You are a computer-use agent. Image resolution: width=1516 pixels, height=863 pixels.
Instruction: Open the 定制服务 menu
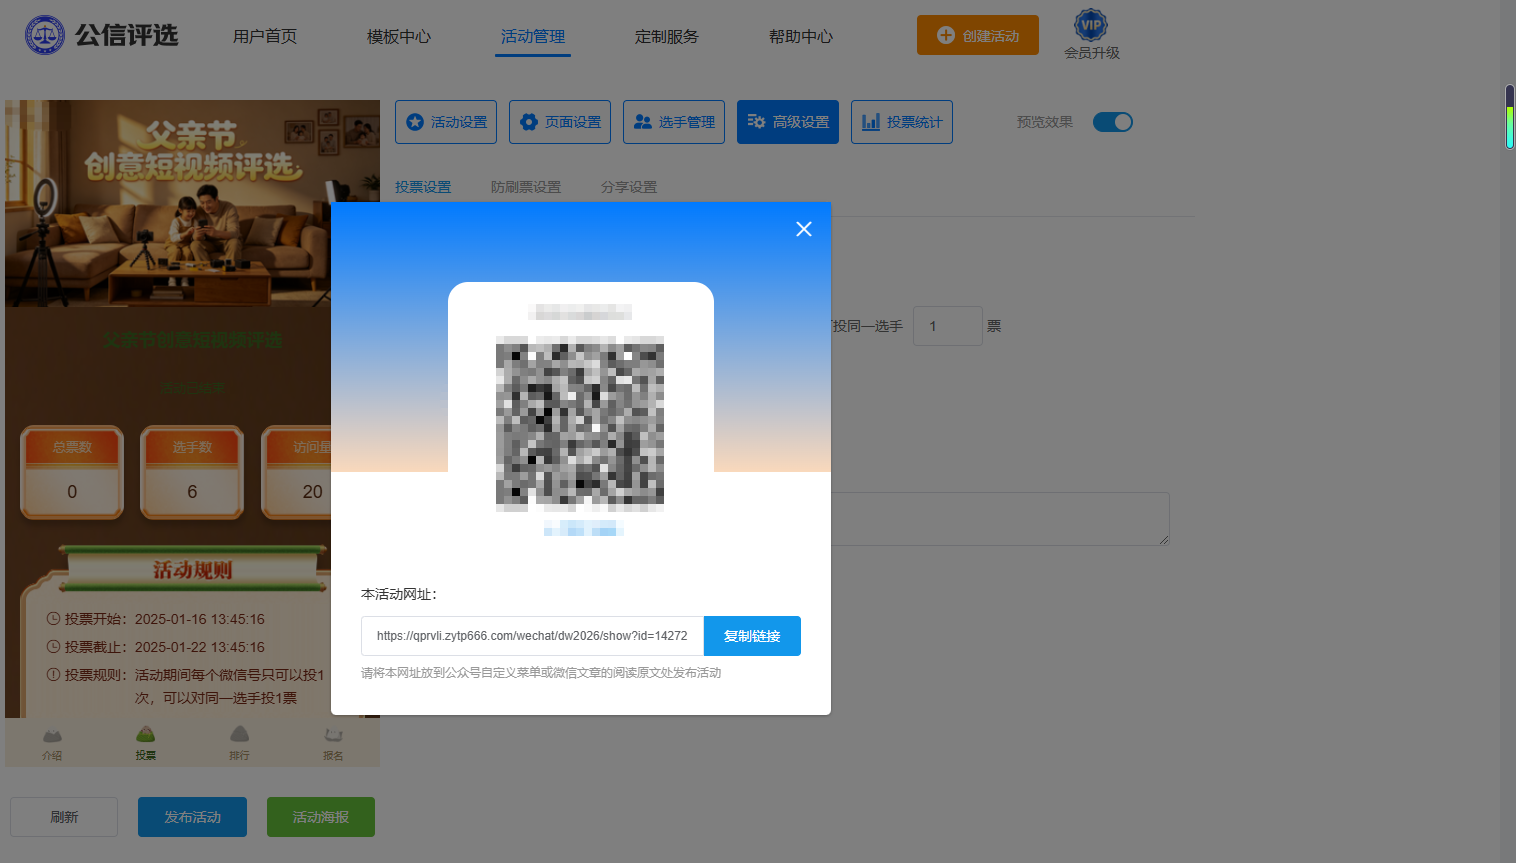(x=667, y=36)
